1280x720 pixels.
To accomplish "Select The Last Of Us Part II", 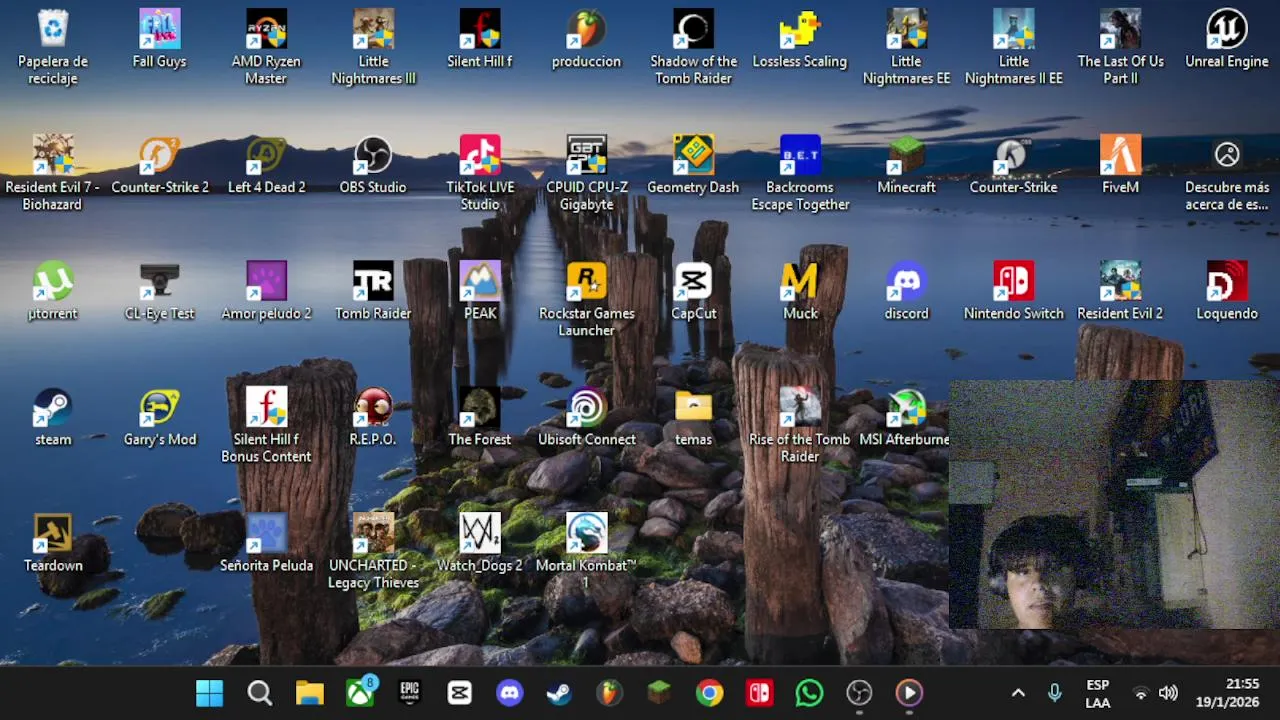I will pyautogui.click(x=1120, y=47).
